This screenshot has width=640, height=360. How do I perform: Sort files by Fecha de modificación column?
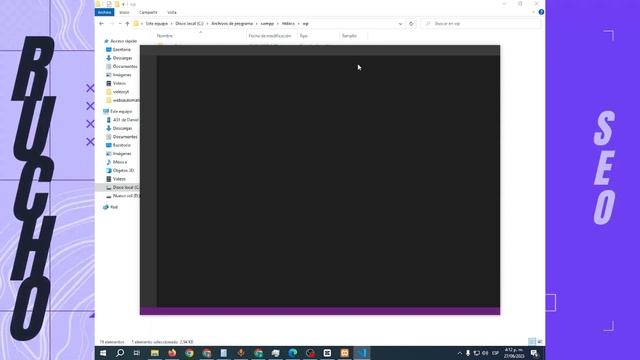click(270, 36)
